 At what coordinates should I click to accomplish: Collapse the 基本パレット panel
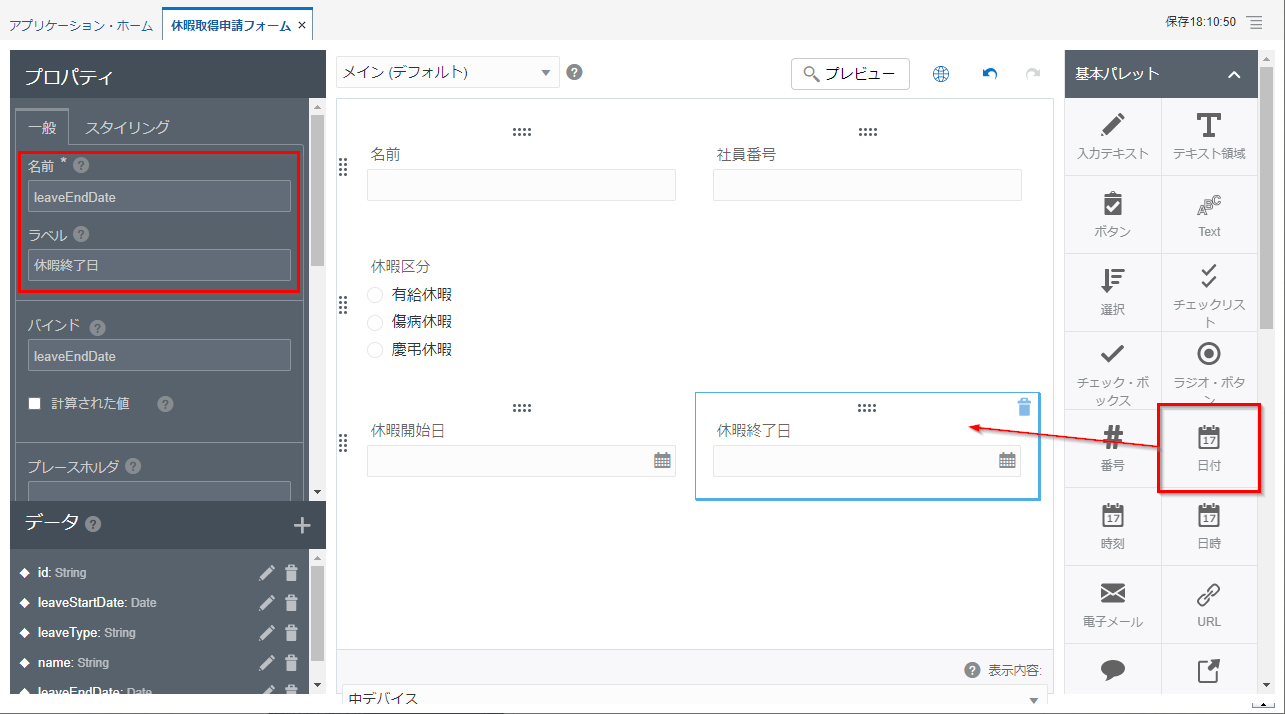1234,74
